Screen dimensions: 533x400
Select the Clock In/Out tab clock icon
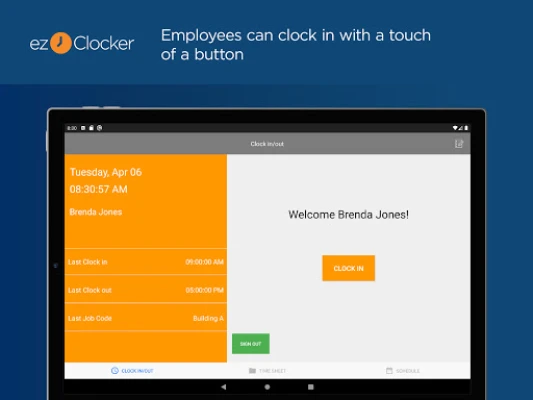point(115,370)
